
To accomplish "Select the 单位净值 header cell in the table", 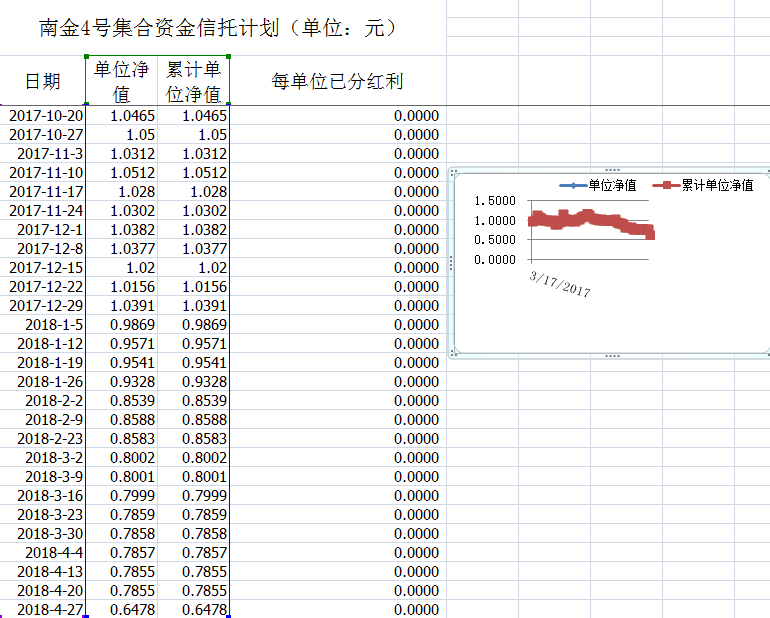I will [121, 81].
